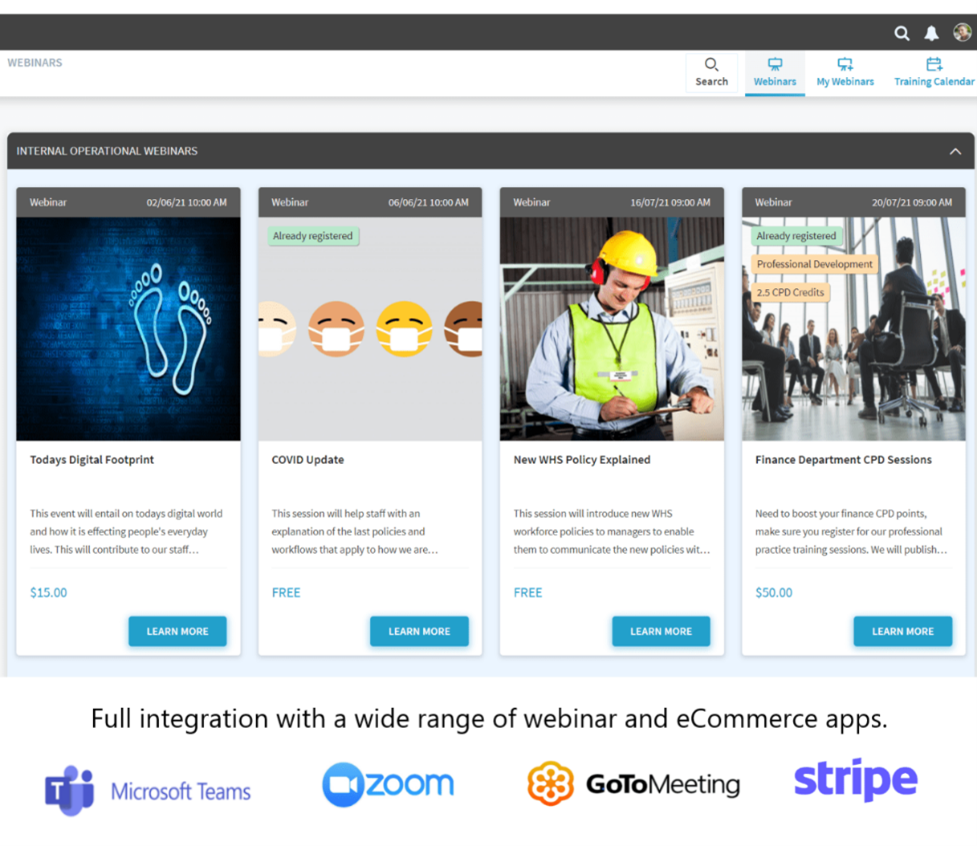Screen dimensions: 977x846
Task: Open the Training Calendar tab
Action: tap(933, 72)
